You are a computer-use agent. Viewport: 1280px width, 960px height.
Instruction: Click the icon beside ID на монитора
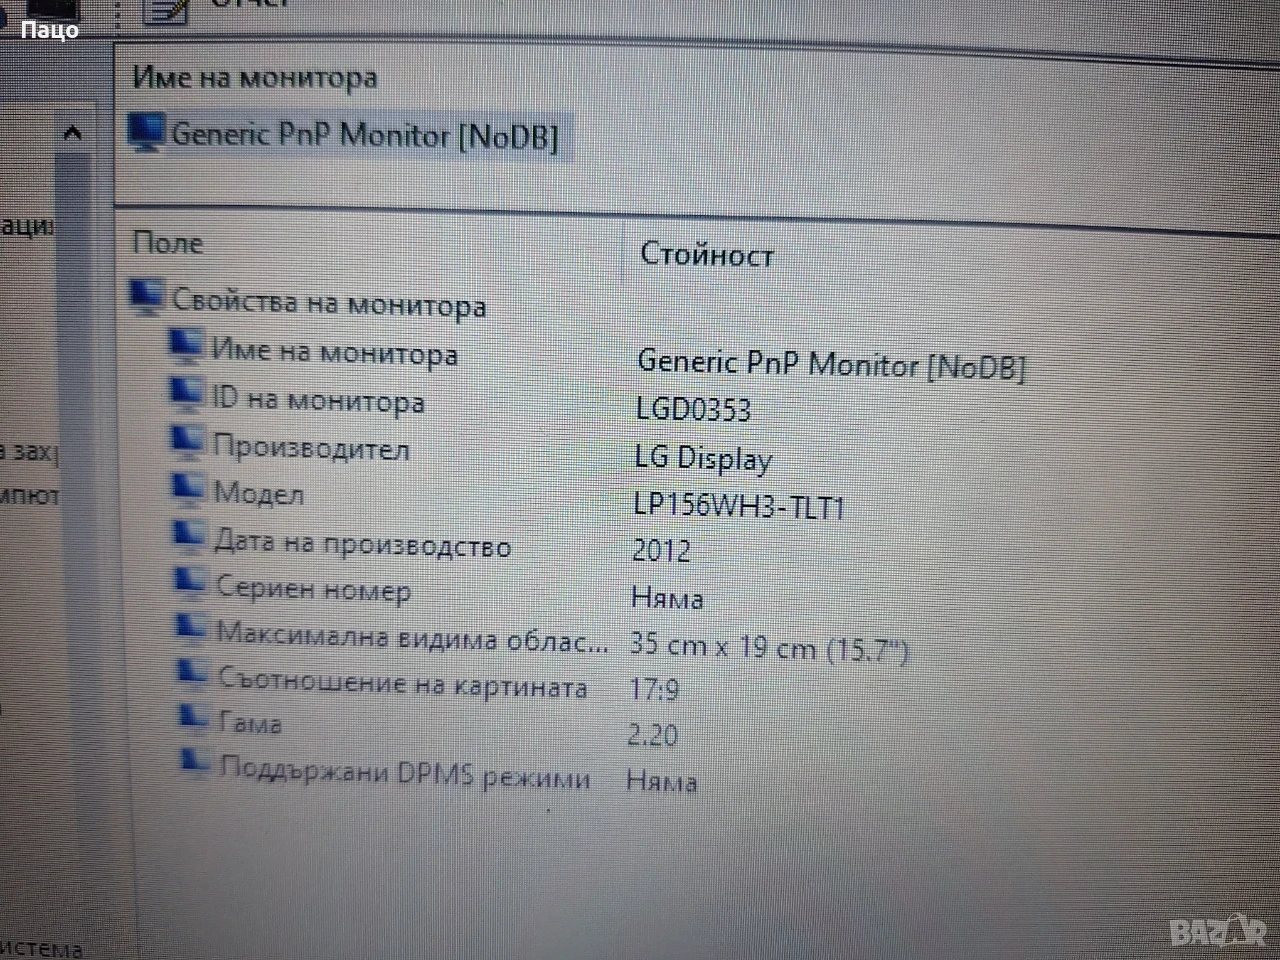(187, 392)
